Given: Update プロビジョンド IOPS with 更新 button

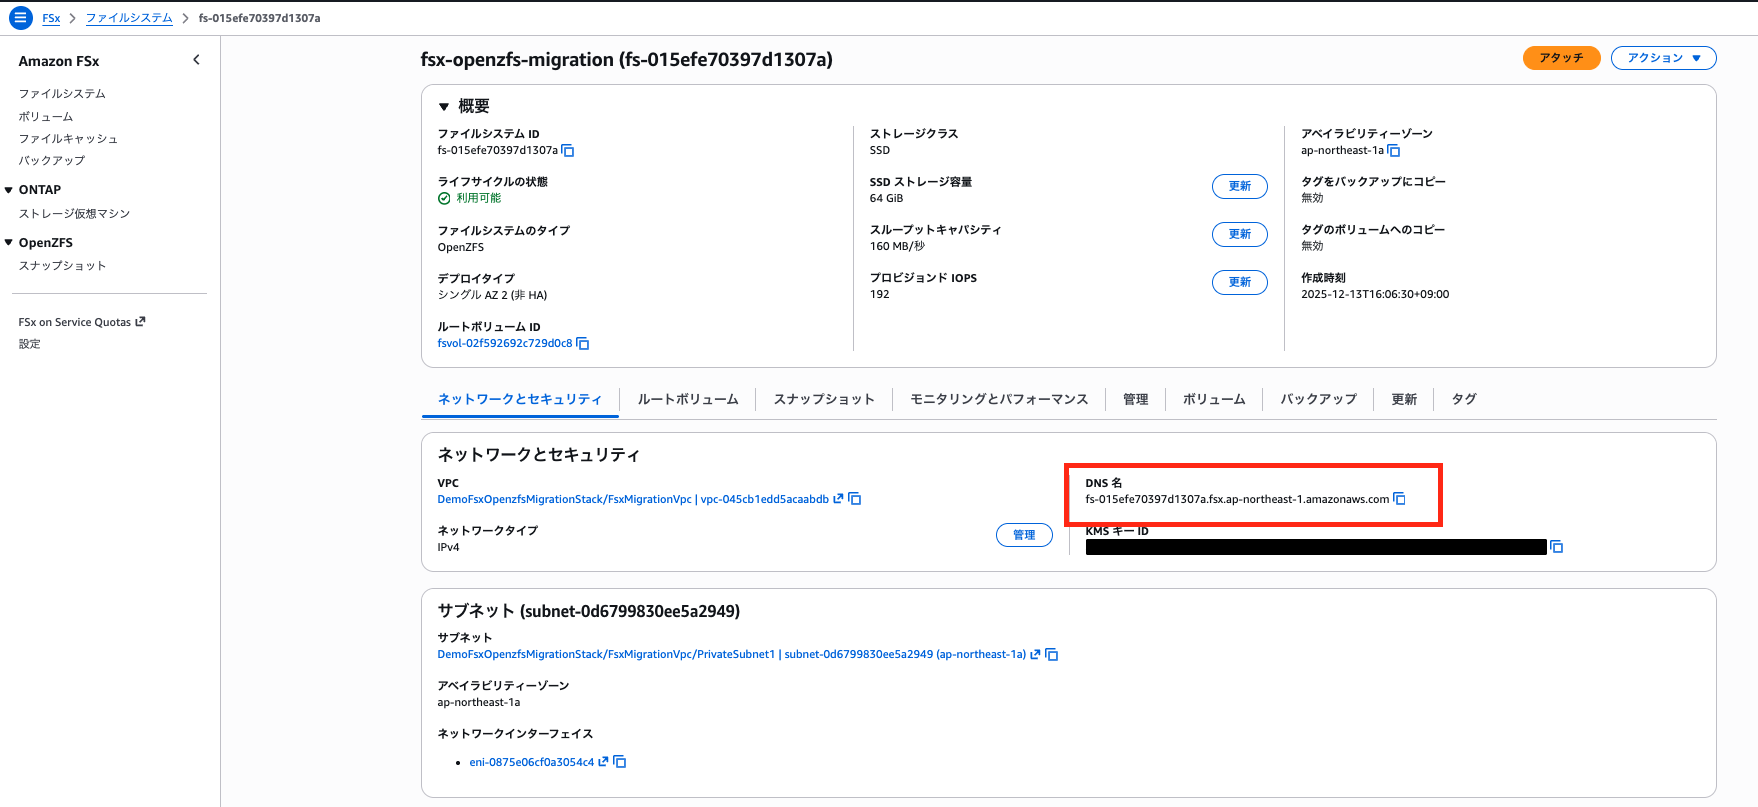Looking at the screenshot, I should [x=1240, y=282].
